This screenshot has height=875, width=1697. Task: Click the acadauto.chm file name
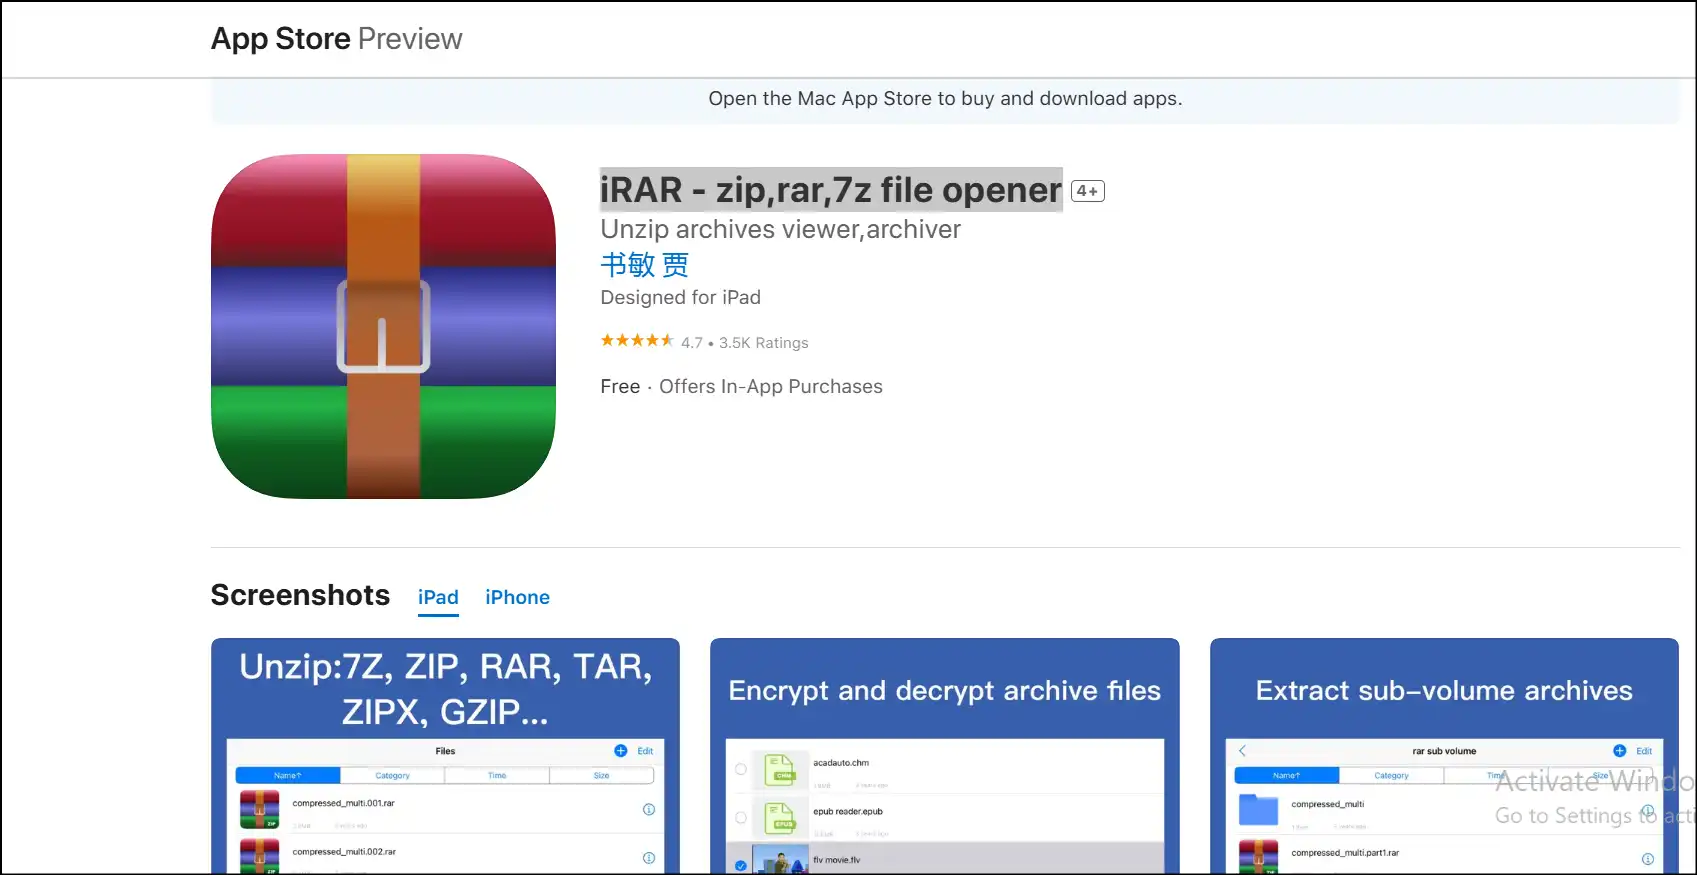(841, 763)
